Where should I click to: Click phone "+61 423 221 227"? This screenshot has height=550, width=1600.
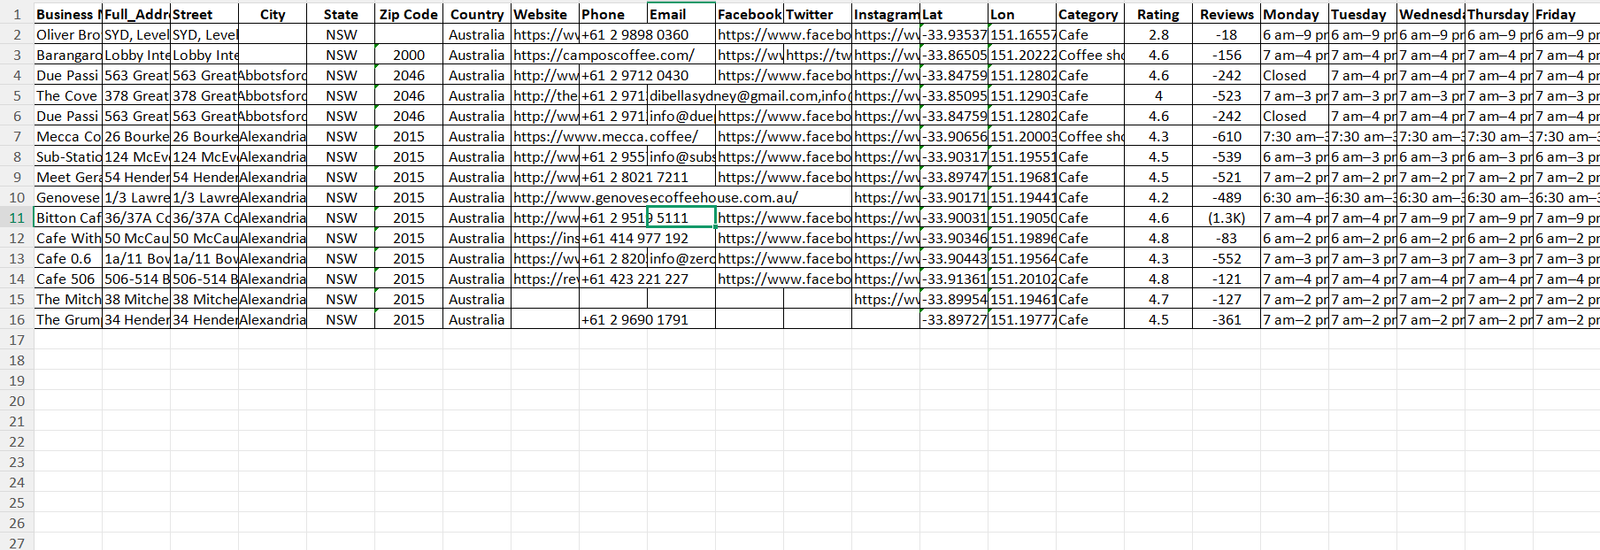tap(613, 279)
